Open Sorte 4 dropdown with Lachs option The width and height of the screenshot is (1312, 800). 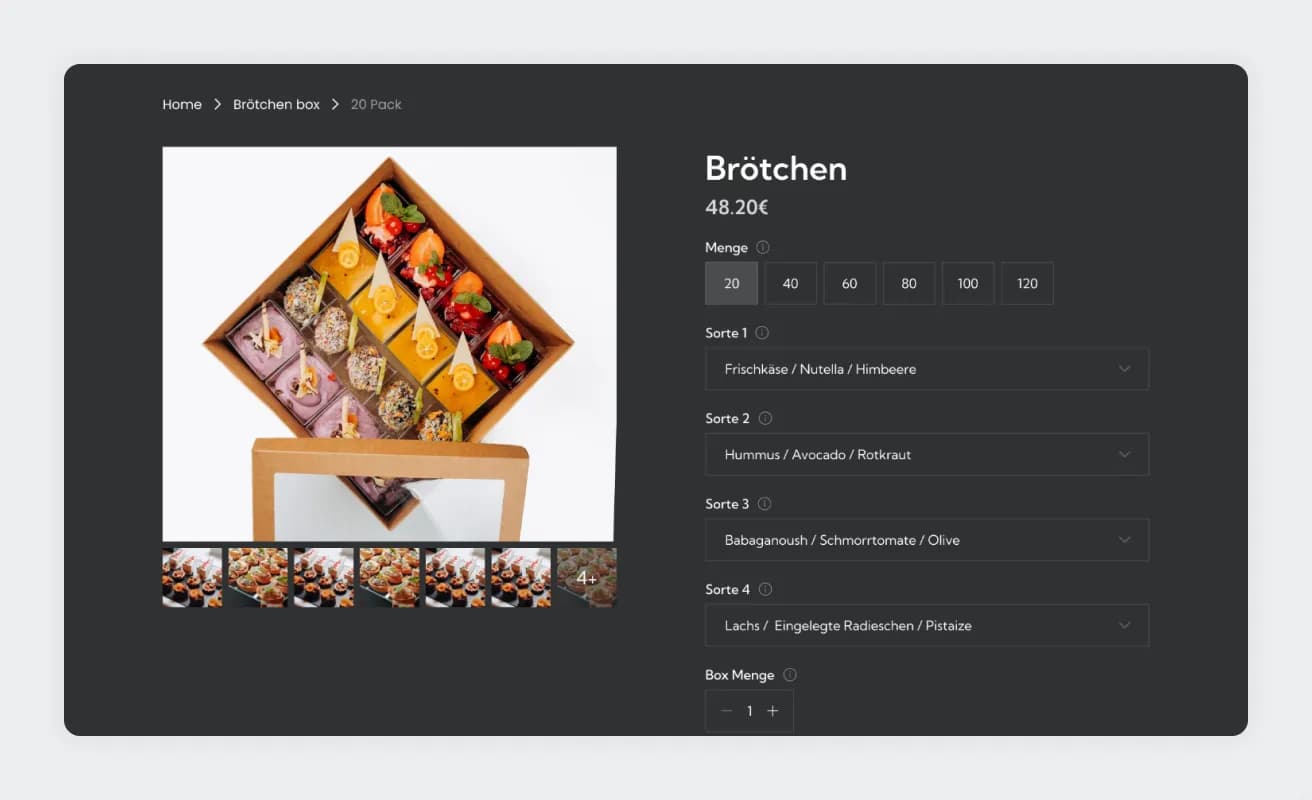point(926,625)
